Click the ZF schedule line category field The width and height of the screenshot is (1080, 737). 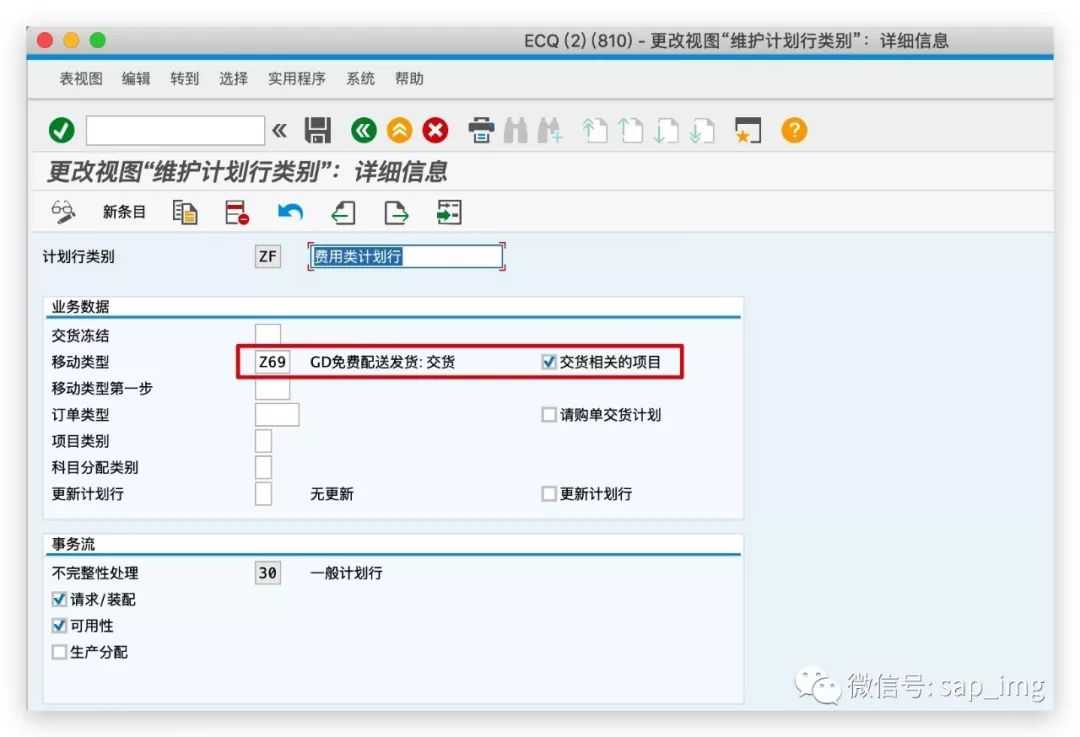click(x=268, y=256)
